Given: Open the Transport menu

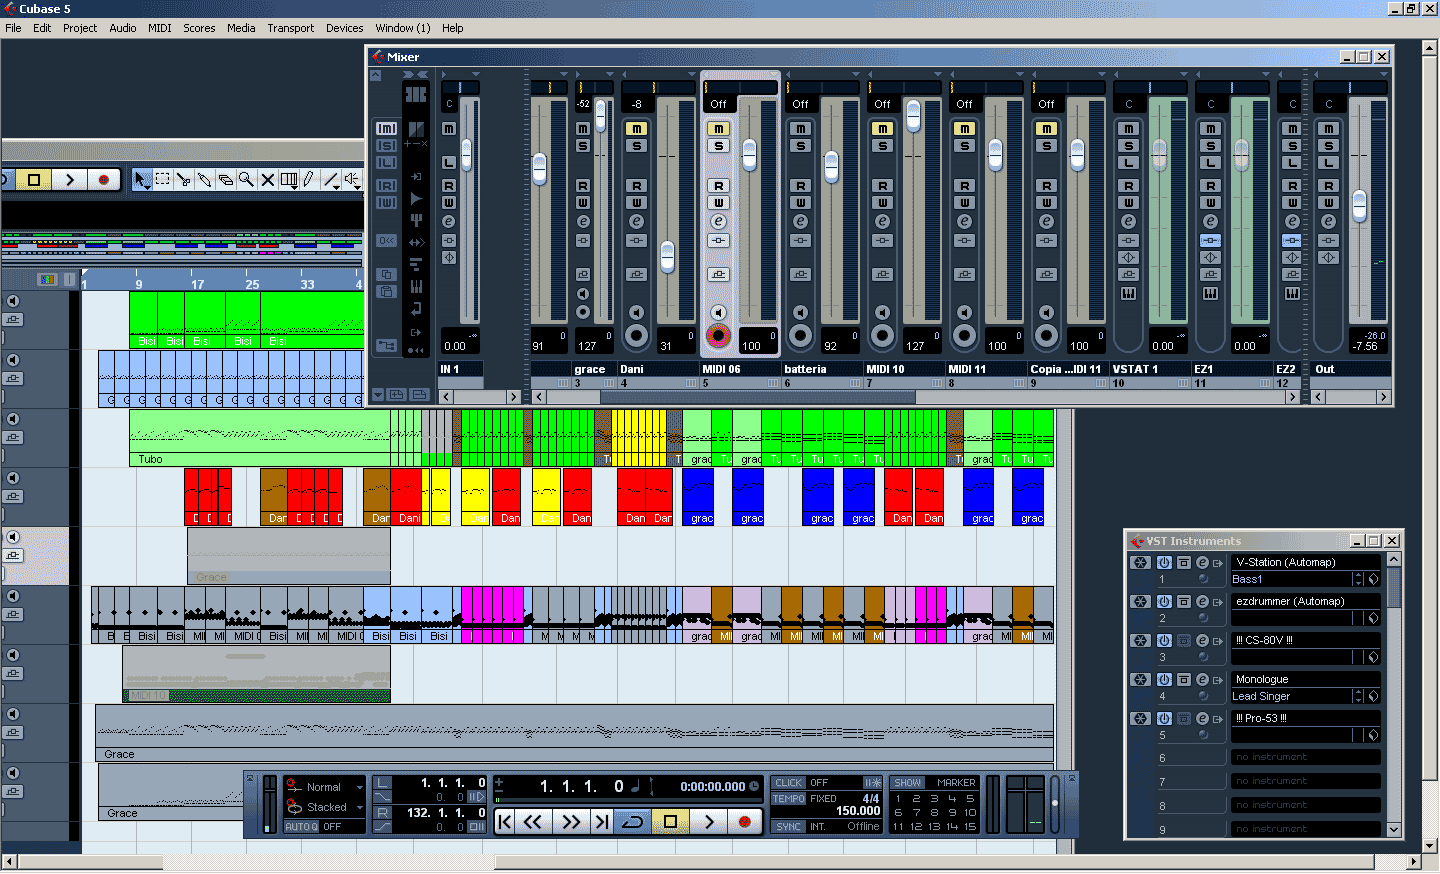Looking at the screenshot, I should 290,28.
